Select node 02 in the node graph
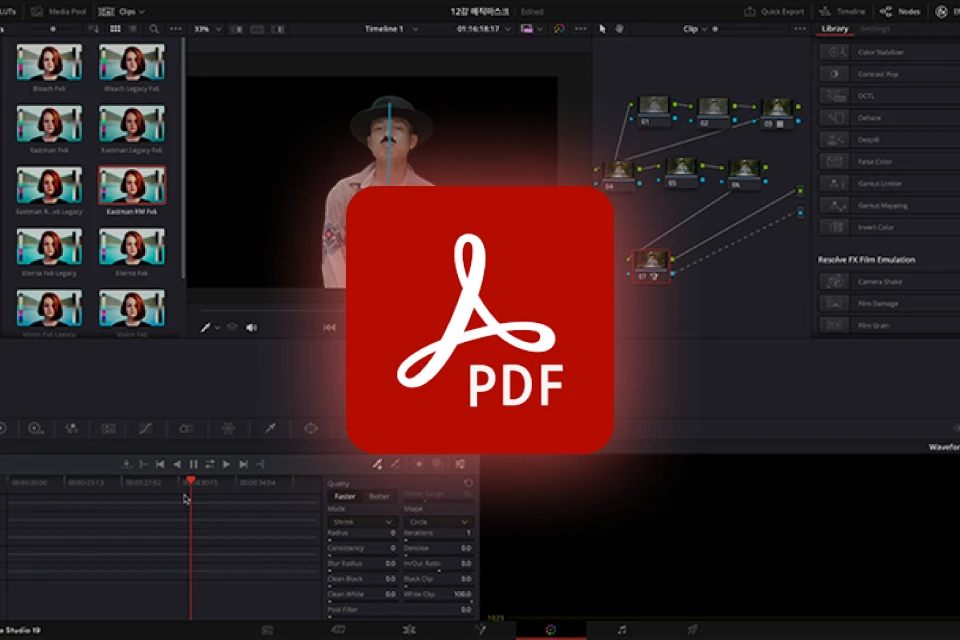 point(713,113)
